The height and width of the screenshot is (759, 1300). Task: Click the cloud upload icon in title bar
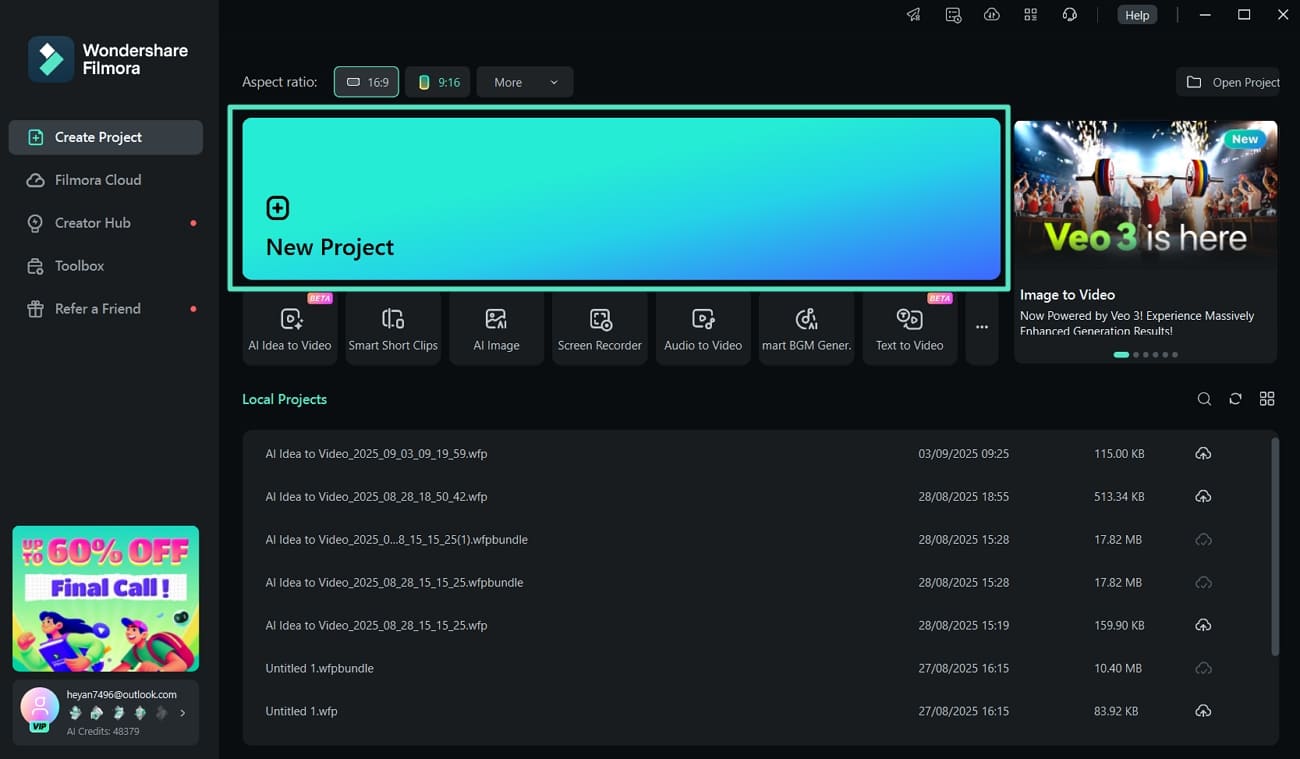pyautogui.click(x=992, y=15)
